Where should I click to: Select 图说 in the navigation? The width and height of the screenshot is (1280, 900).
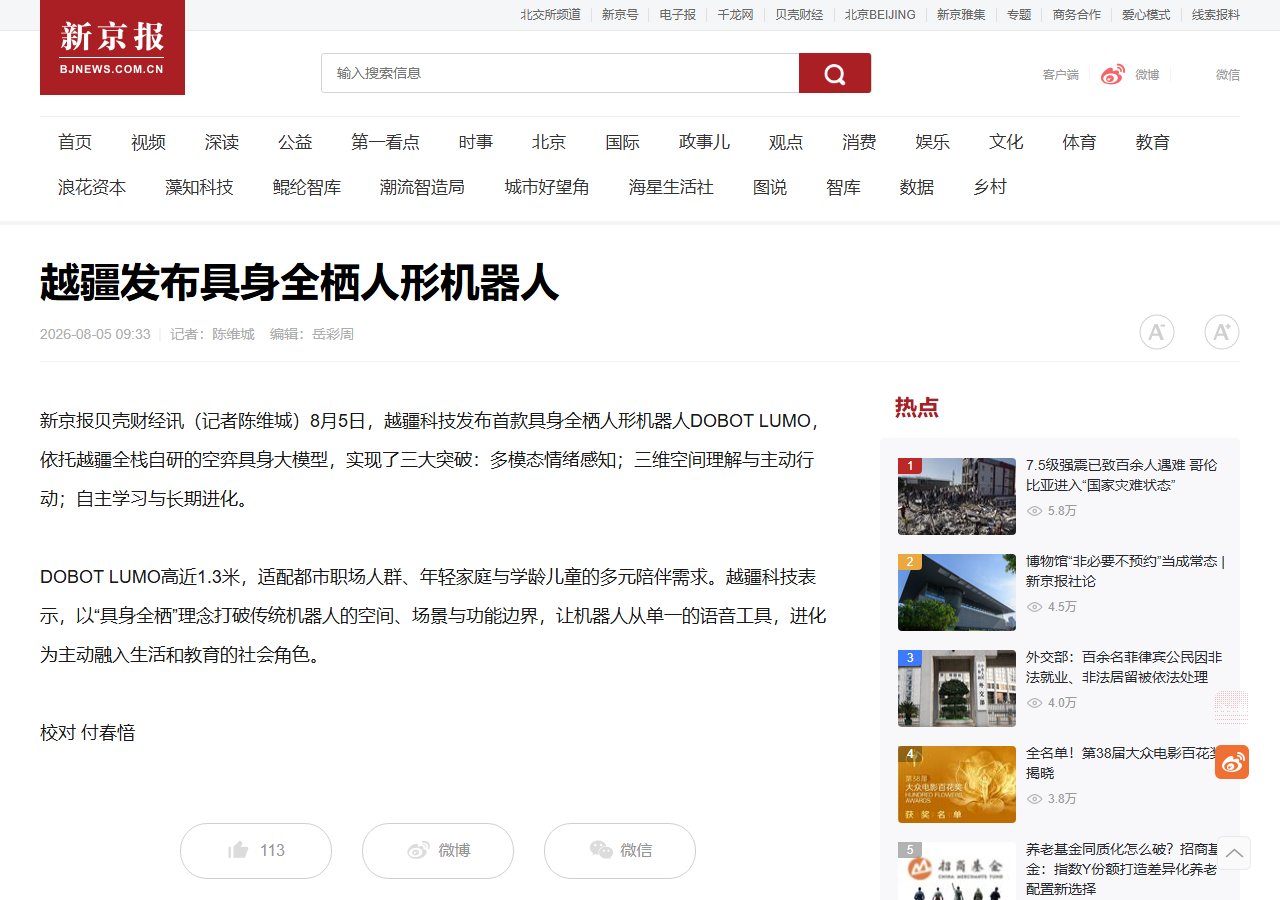point(770,187)
